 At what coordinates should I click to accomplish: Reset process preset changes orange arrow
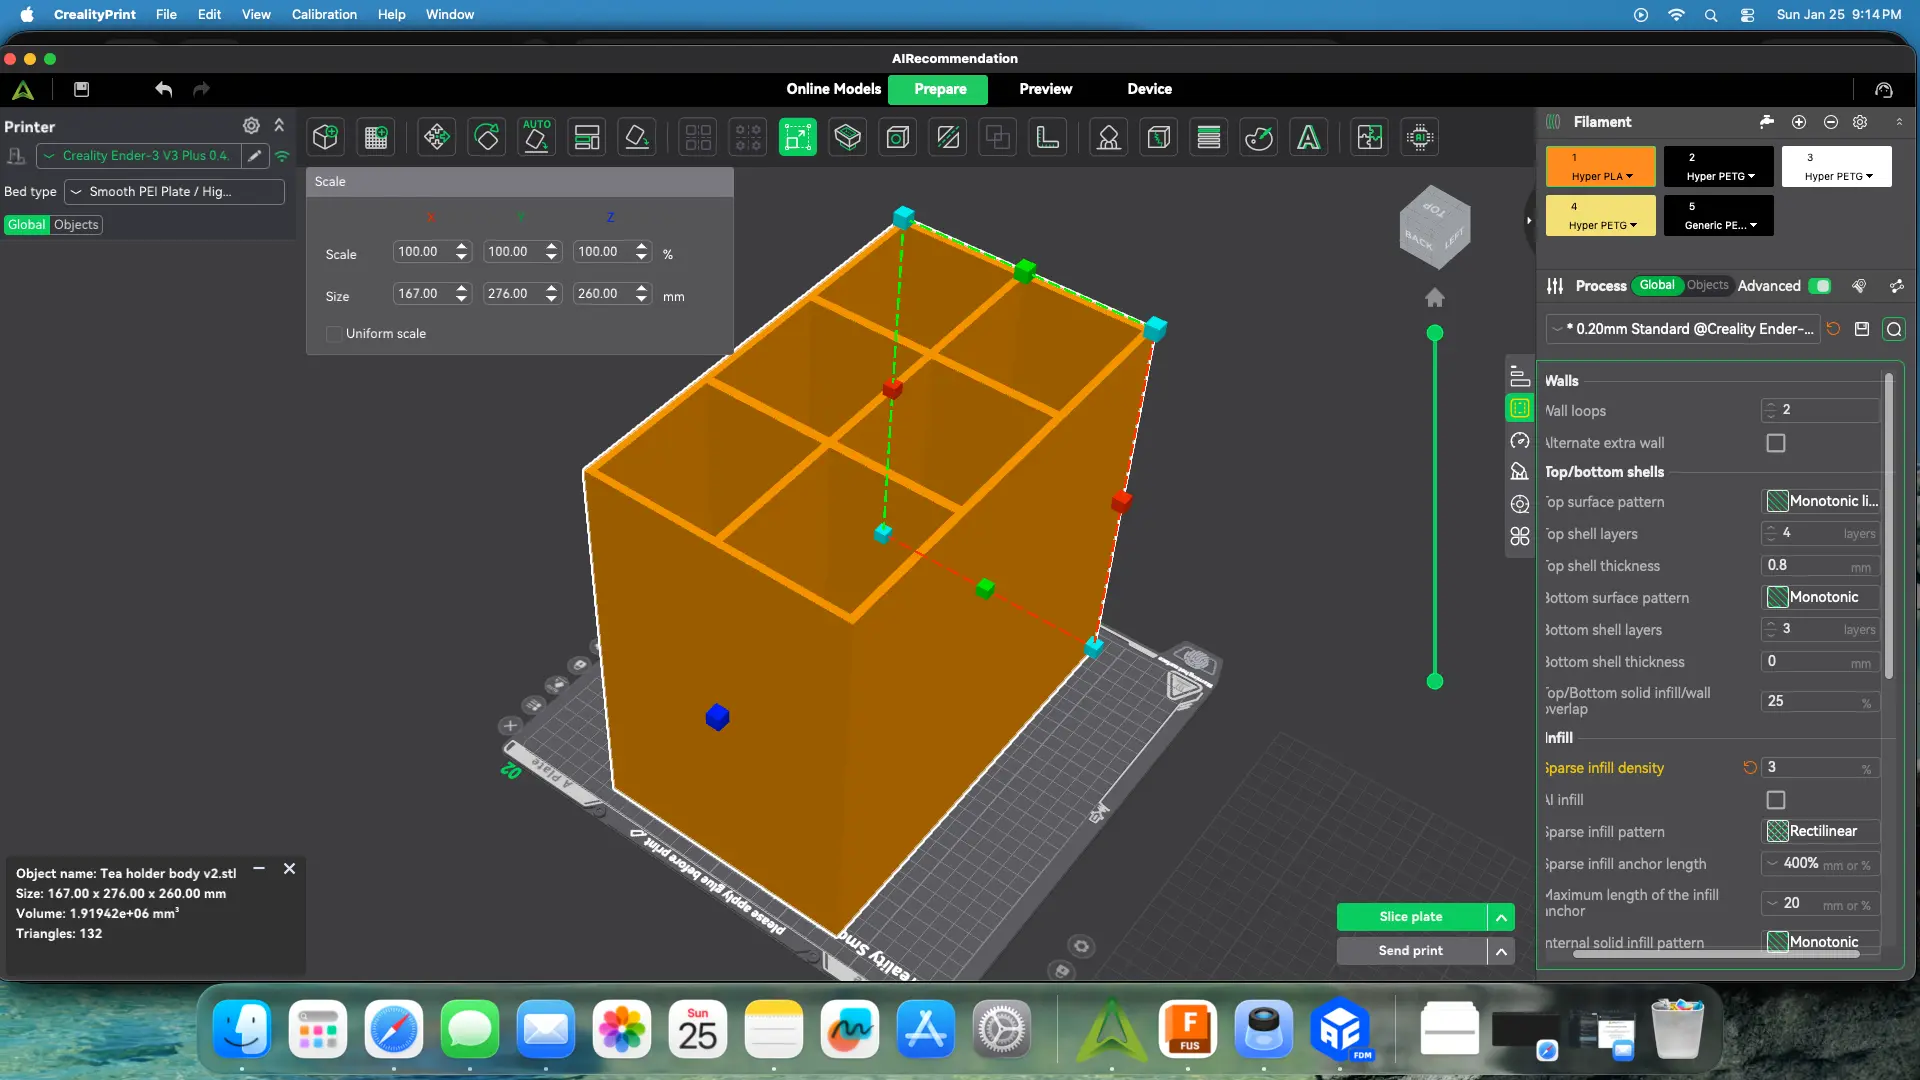click(x=1833, y=329)
